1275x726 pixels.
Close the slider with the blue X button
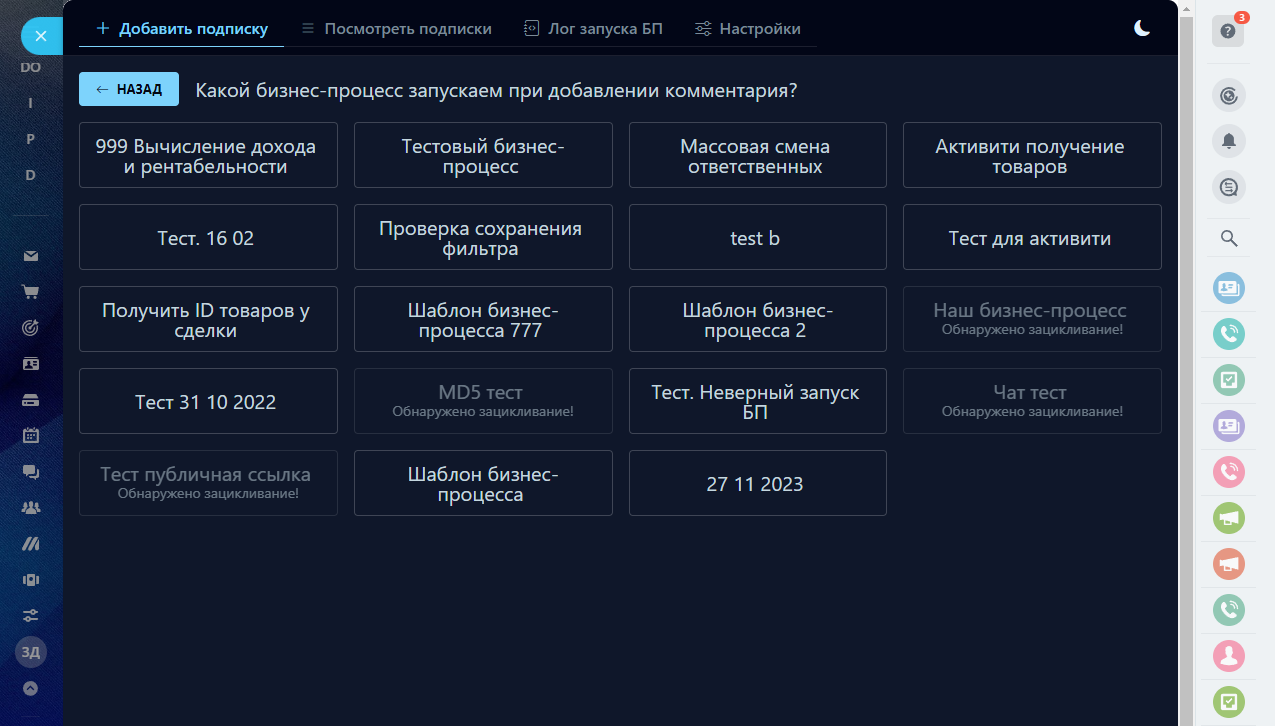click(x=40, y=36)
